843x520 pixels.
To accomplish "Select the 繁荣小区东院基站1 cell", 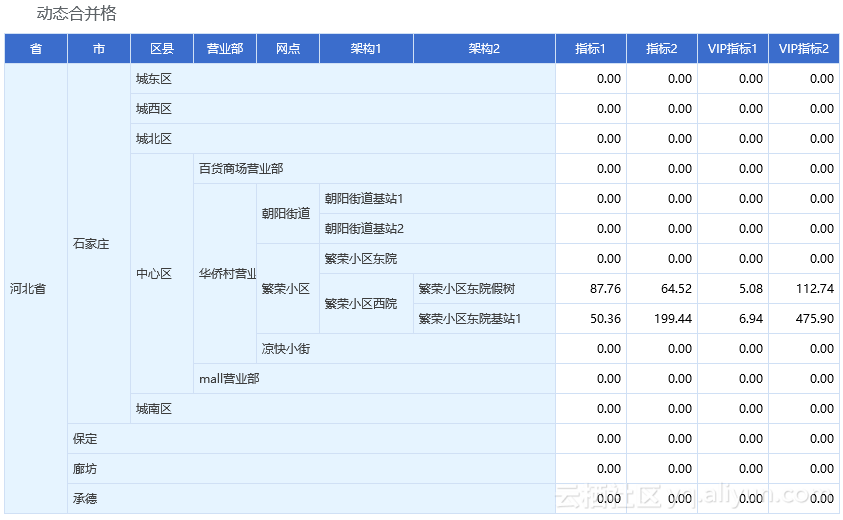I will click(484, 319).
